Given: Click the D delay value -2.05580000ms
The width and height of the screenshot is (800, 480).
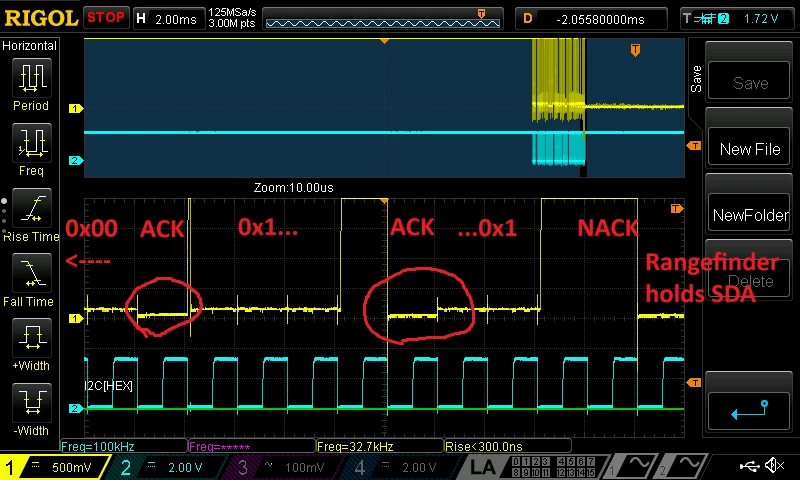Looking at the screenshot, I should coord(591,19).
